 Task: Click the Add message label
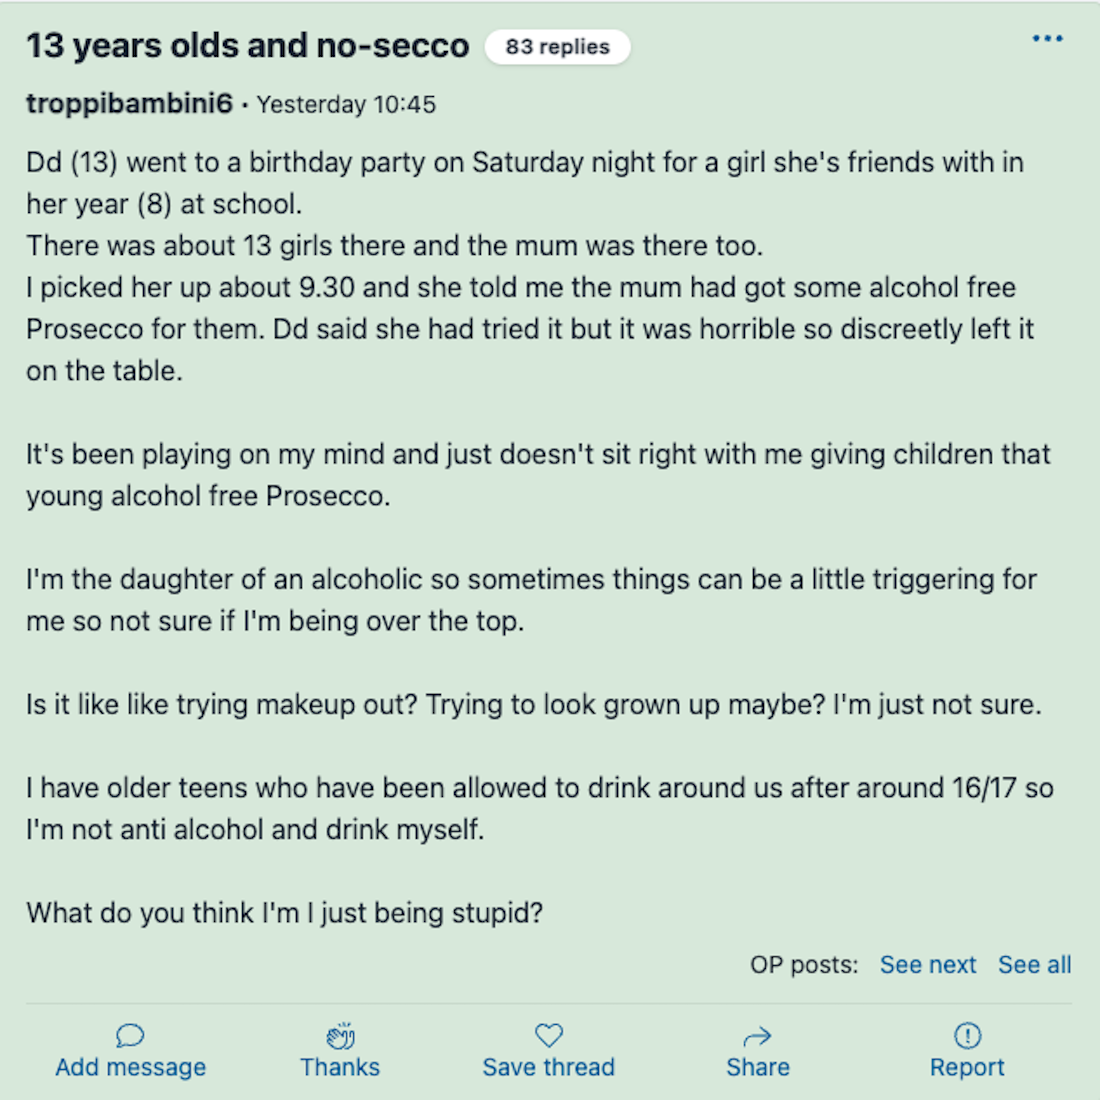[x=130, y=1067]
